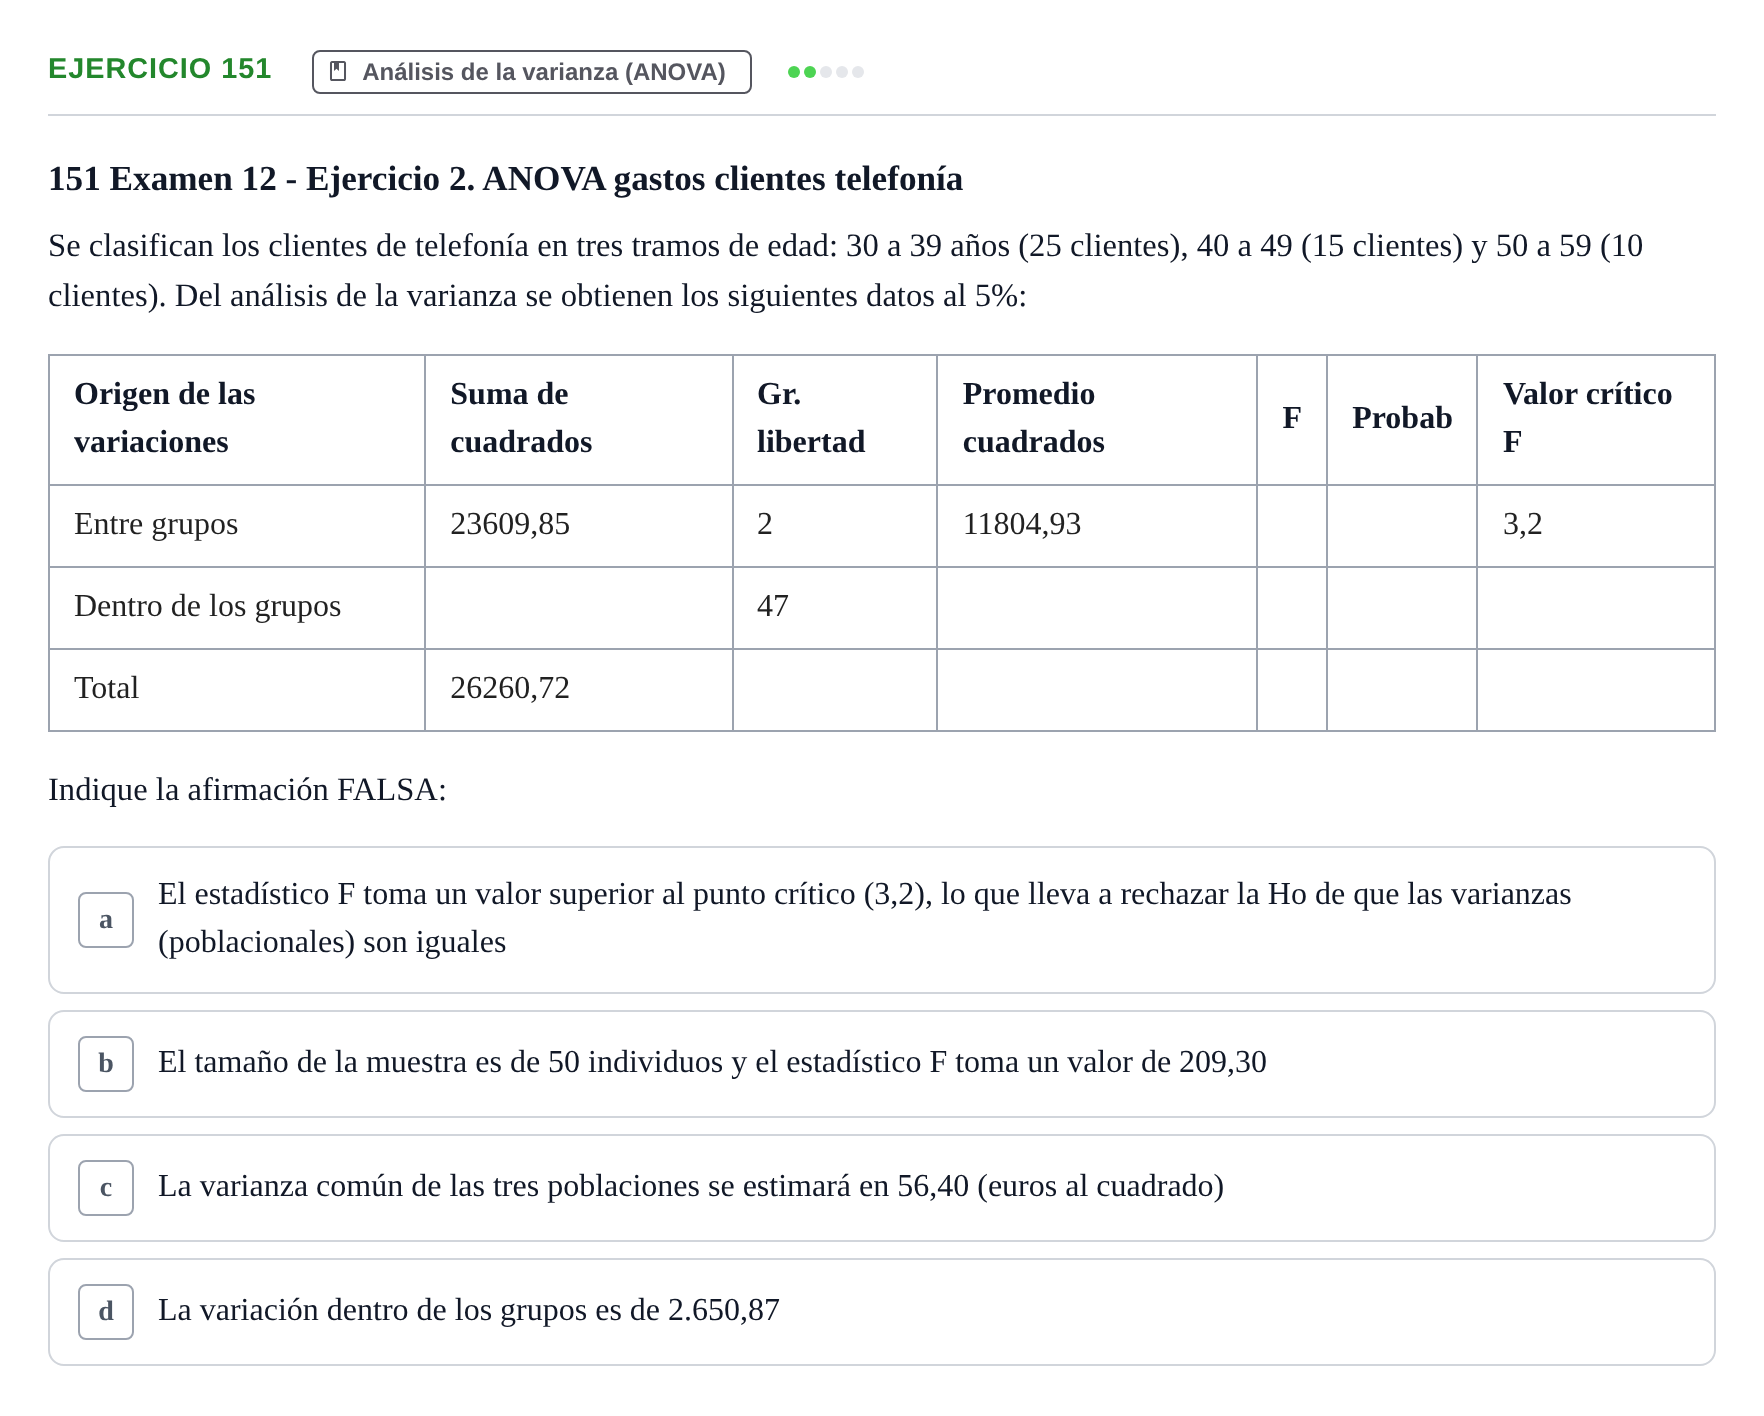This screenshot has height=1416, width=1764.
Task: Open the Análisis de la varianza (ANOVA) tag
Action: point(531,72)
